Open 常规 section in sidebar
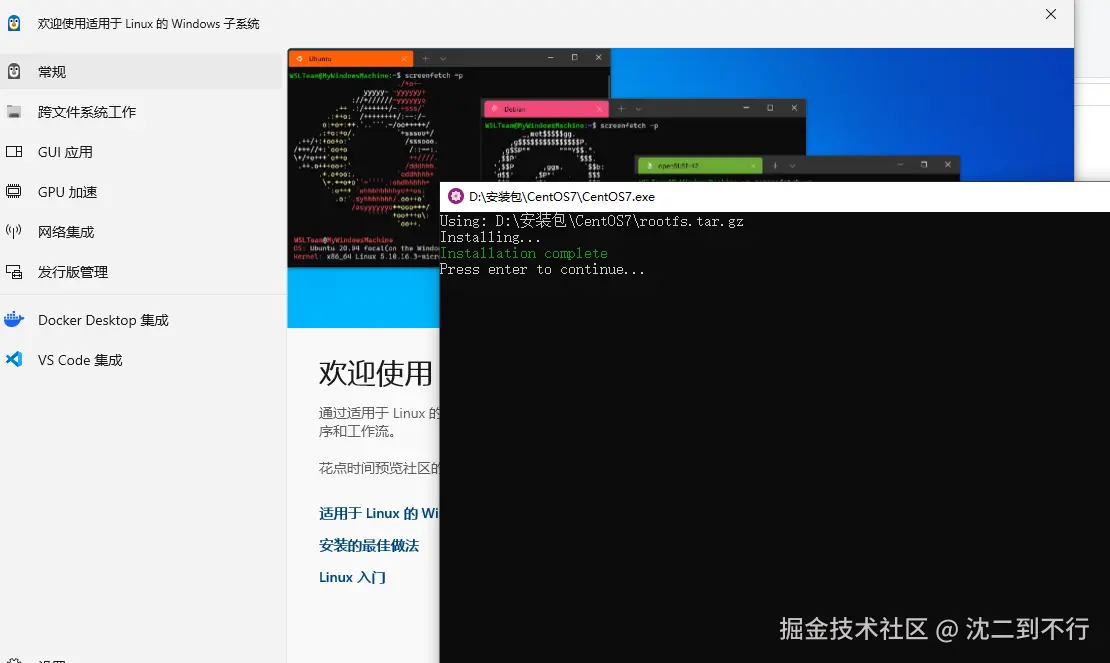This screenshot has height=663, width=1110. pos(142,71)
